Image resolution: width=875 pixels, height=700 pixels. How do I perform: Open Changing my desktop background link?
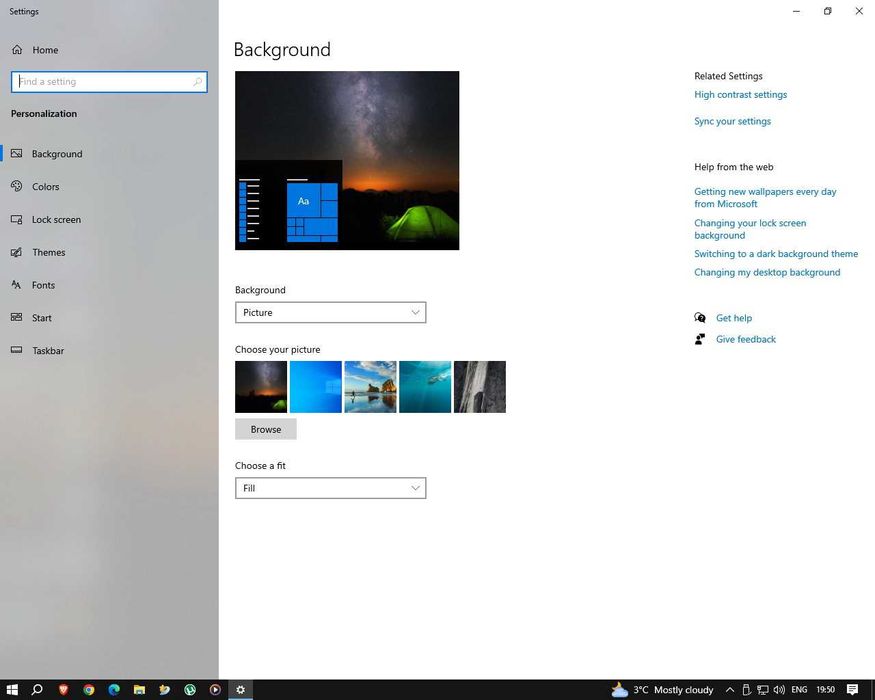[x=767, y=272]
